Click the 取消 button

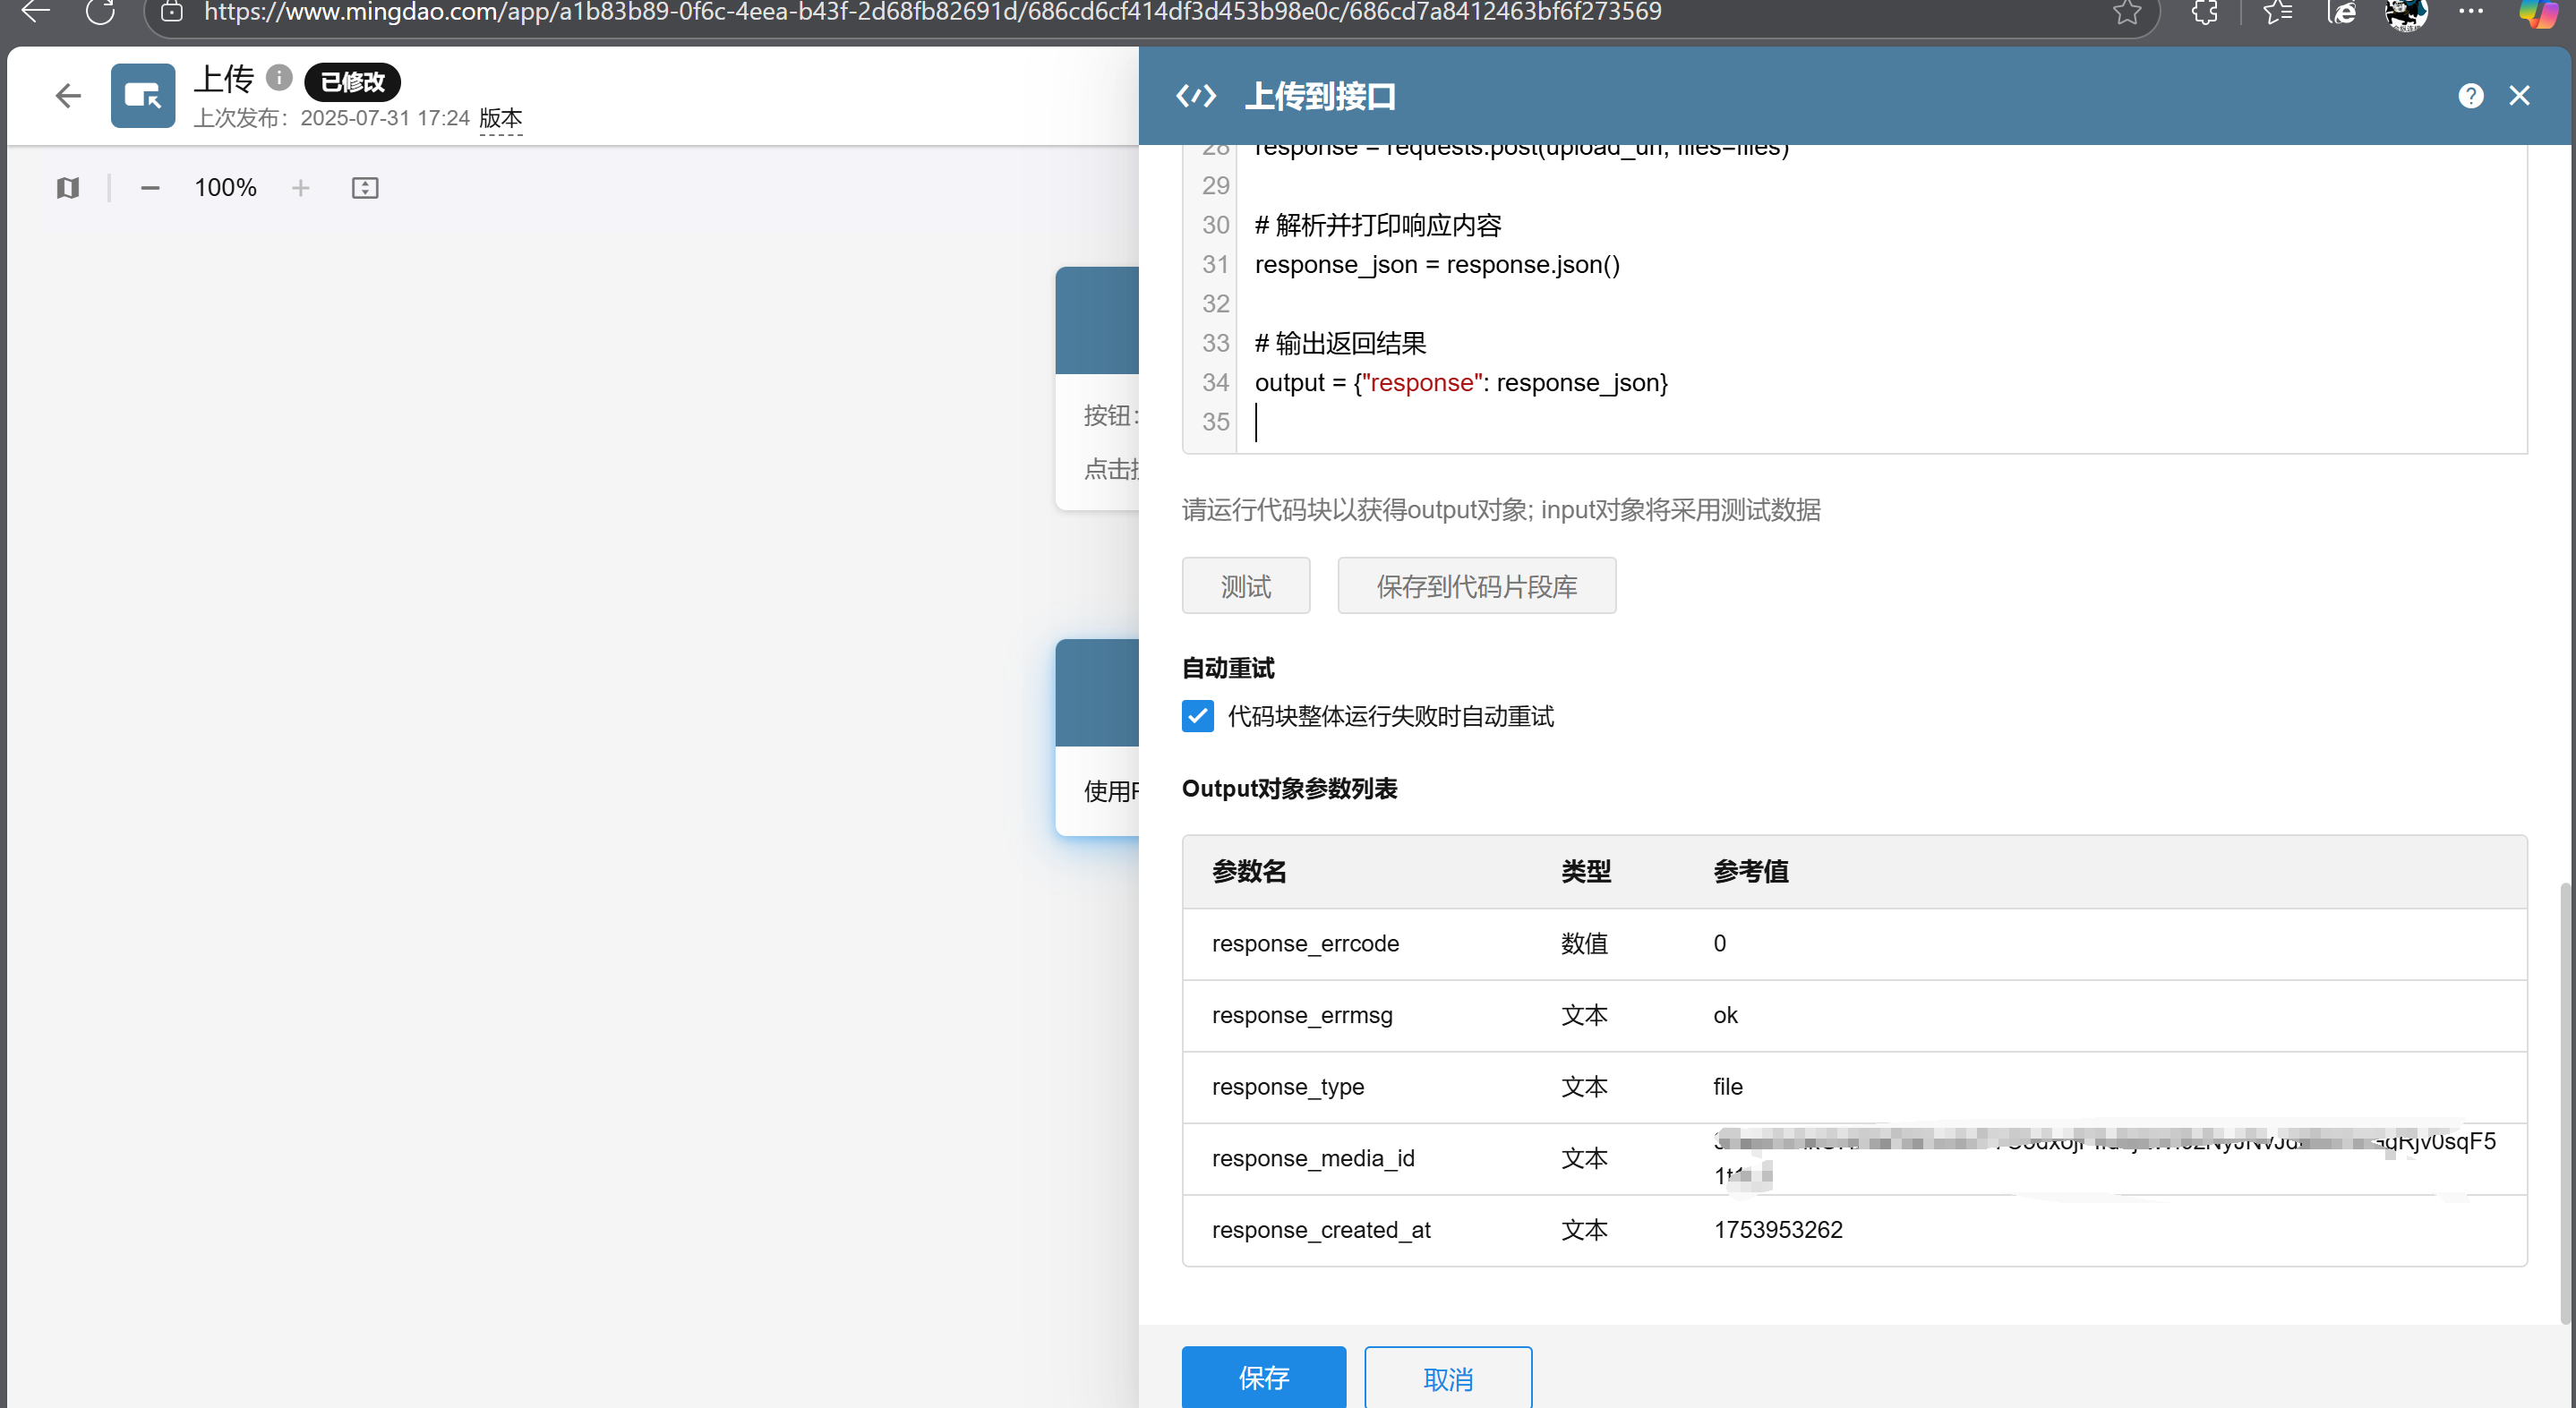pyautogui.click(x=1447, y=1379)
